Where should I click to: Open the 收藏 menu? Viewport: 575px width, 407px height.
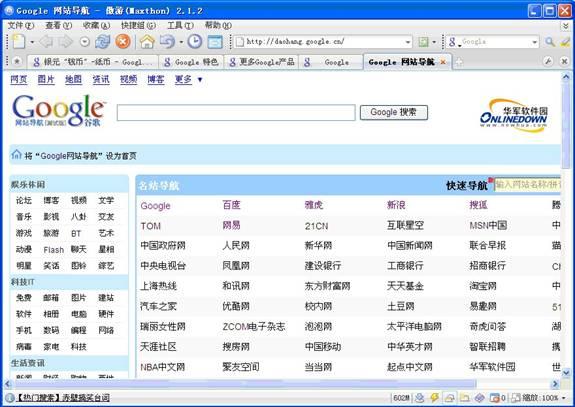pyautogui.click(x=96, y=25)
